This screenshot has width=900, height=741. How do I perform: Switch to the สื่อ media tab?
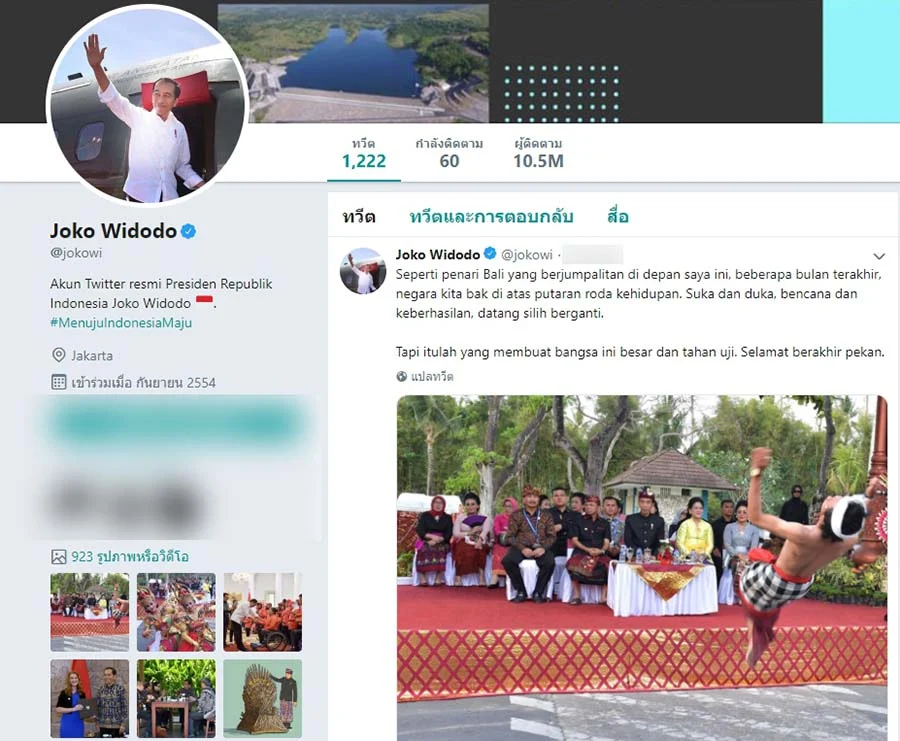[x=618, y=217]
